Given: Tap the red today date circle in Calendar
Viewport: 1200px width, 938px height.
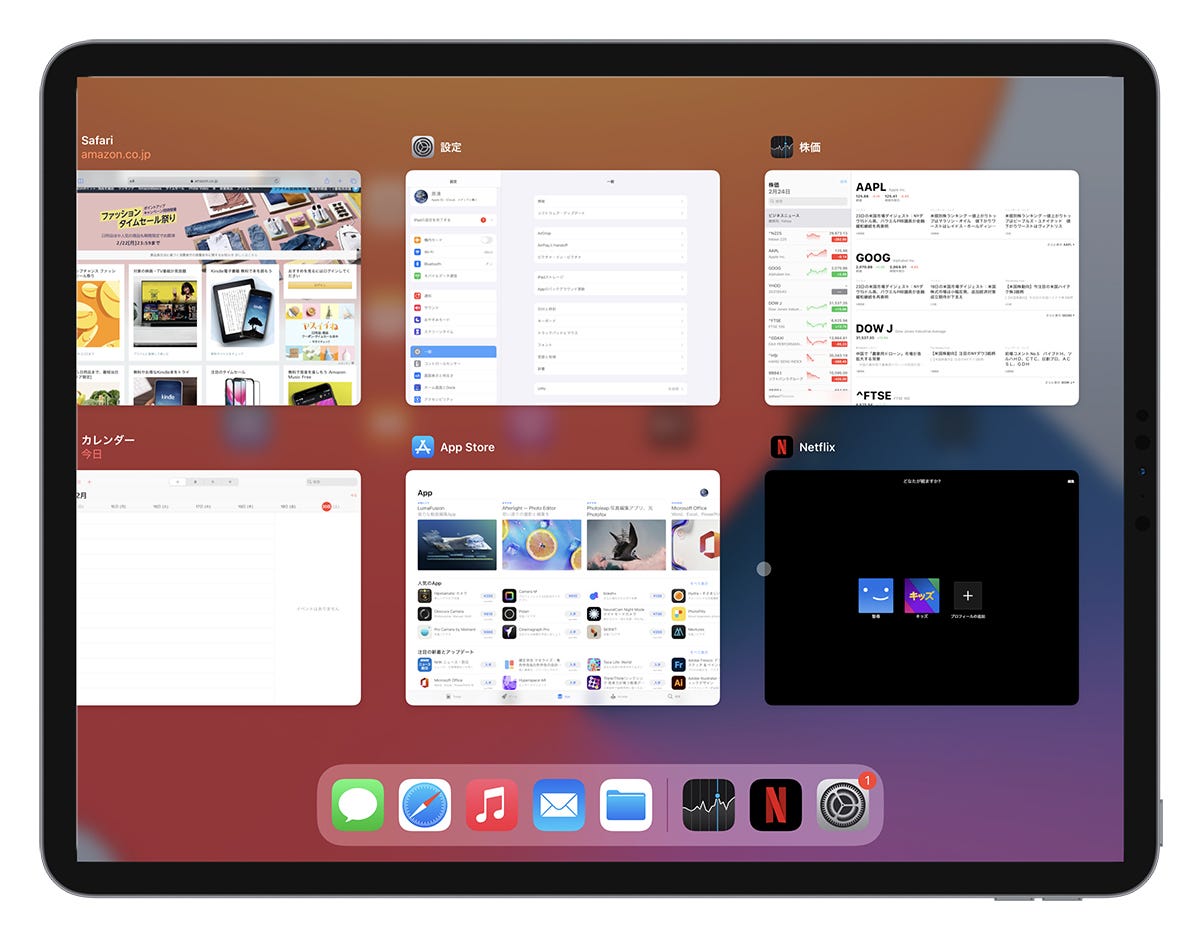Looking at the screenshot, I should tap(326, 507).
